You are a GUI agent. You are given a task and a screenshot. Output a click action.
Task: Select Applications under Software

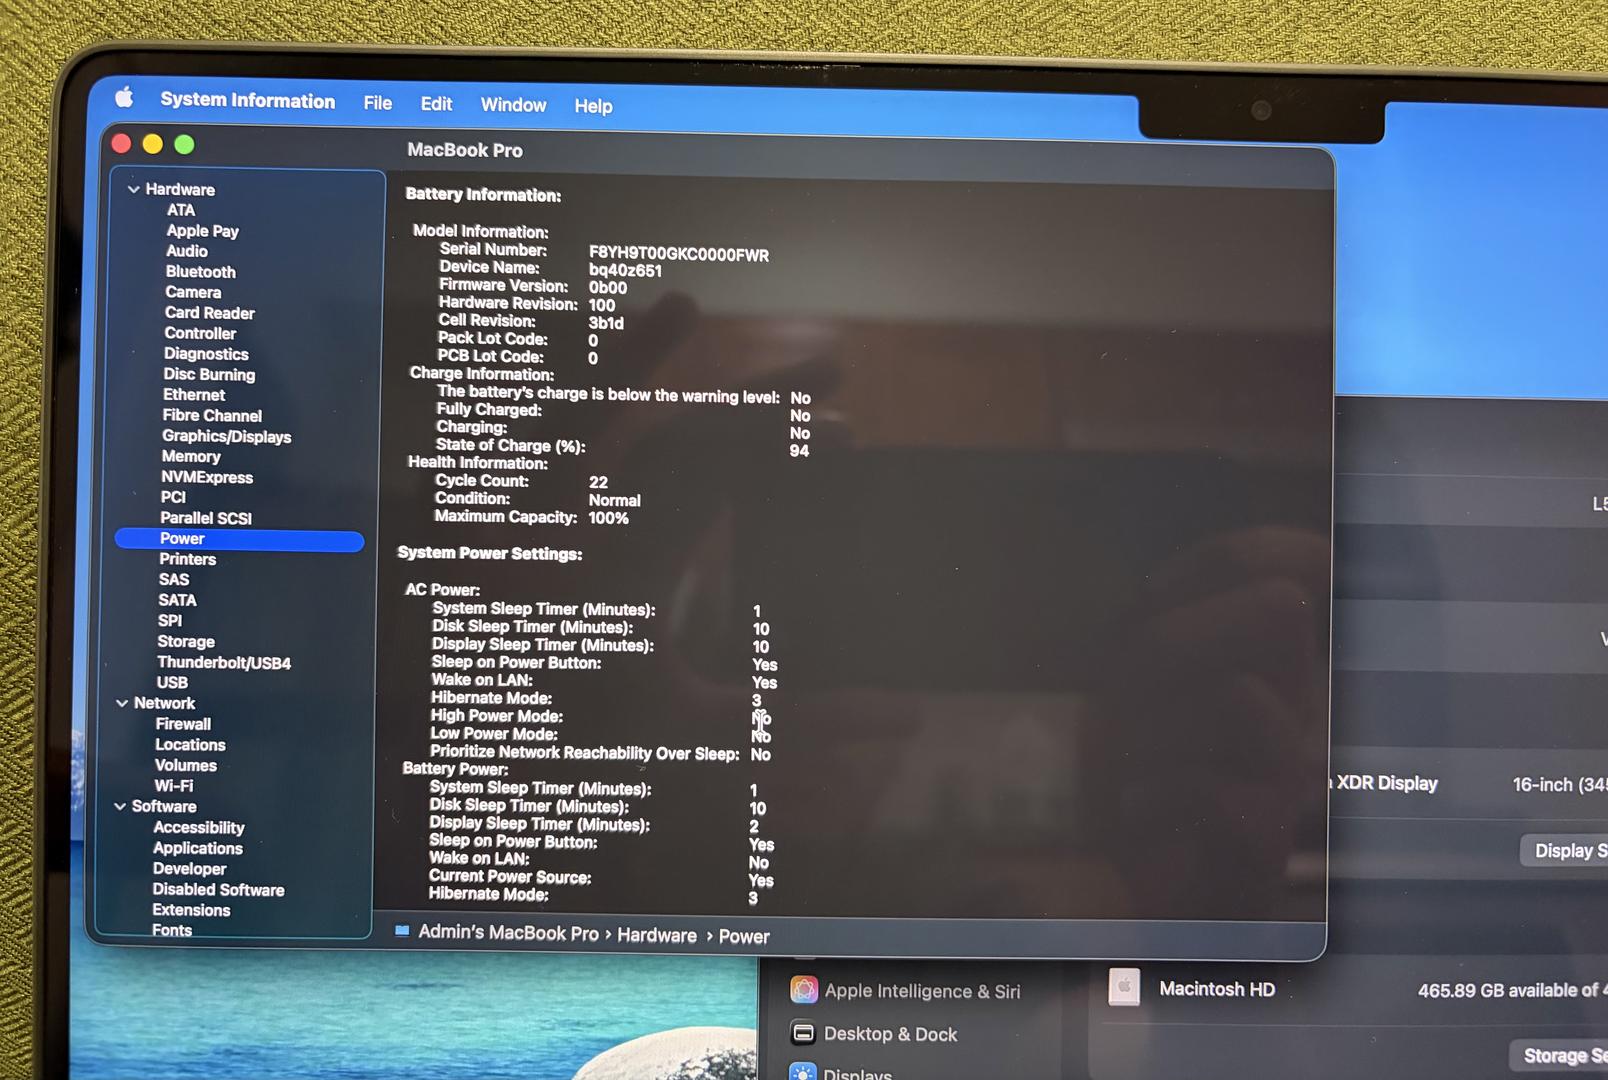tap(198, 848)
